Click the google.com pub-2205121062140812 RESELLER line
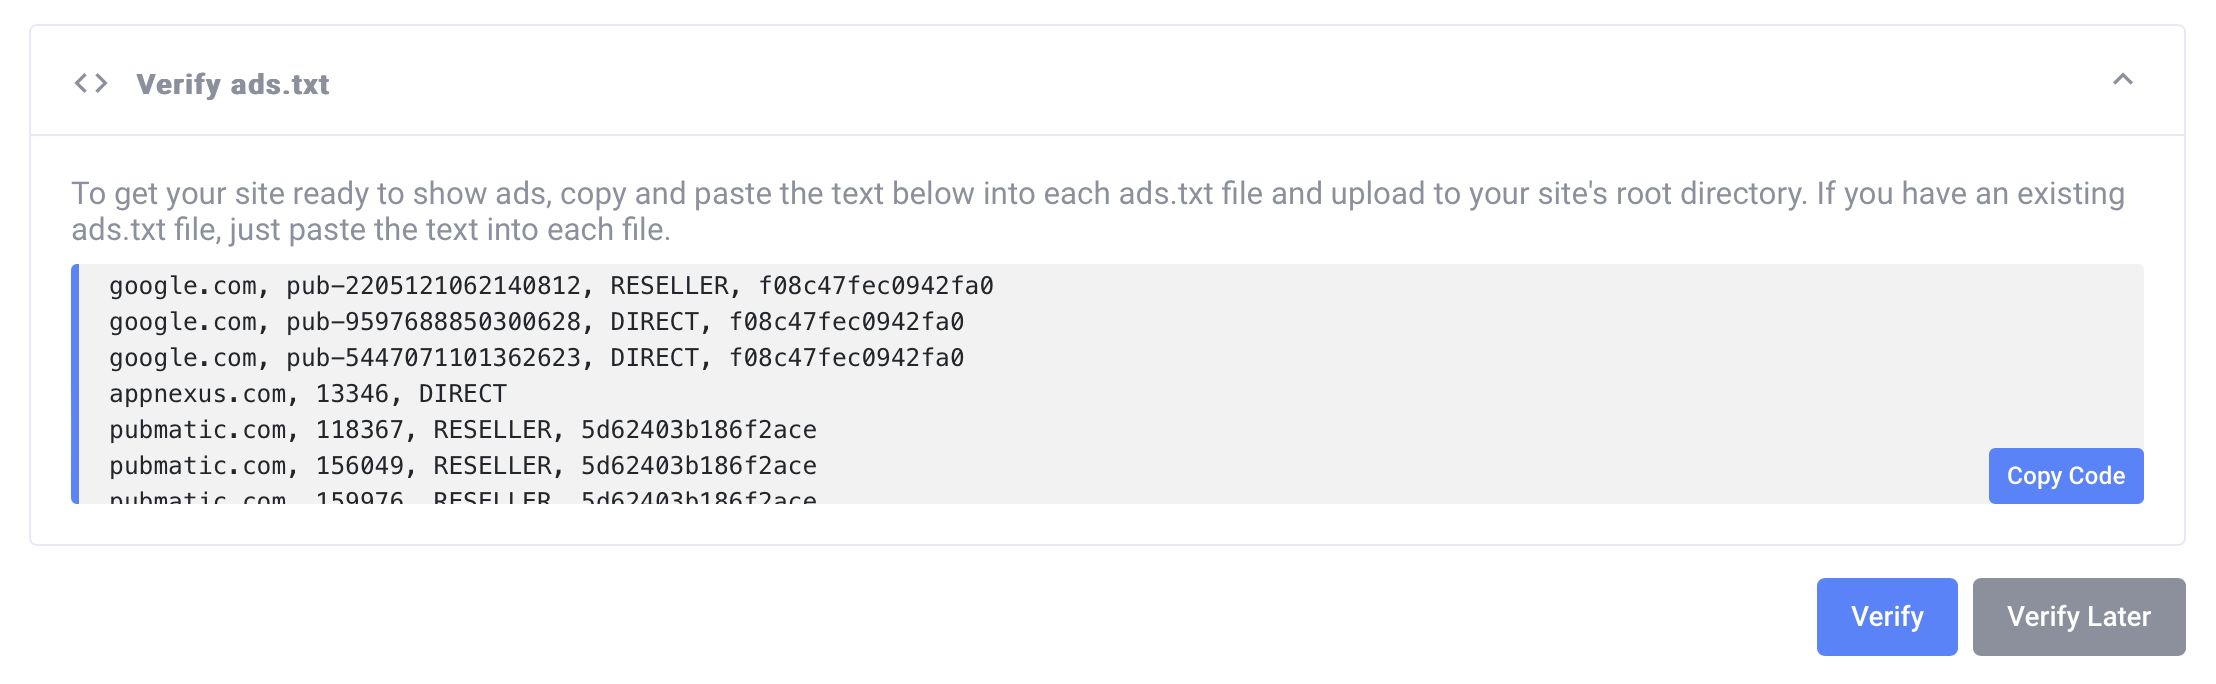Screen dimensions: 2216x684 pos(550,286)
